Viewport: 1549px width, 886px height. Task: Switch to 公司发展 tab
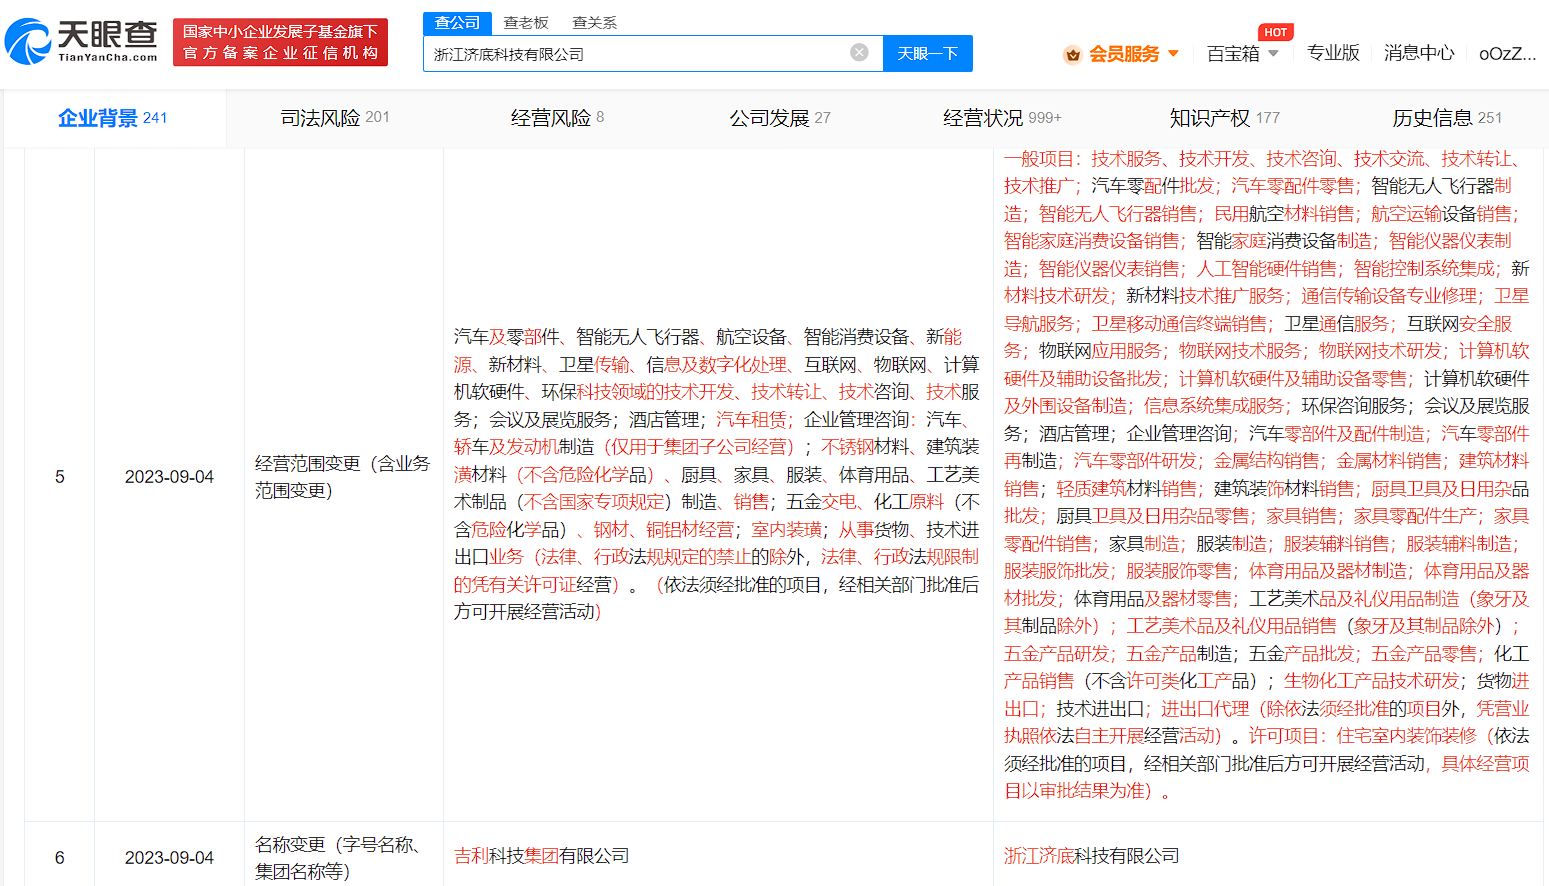click(x=780, y=118)
